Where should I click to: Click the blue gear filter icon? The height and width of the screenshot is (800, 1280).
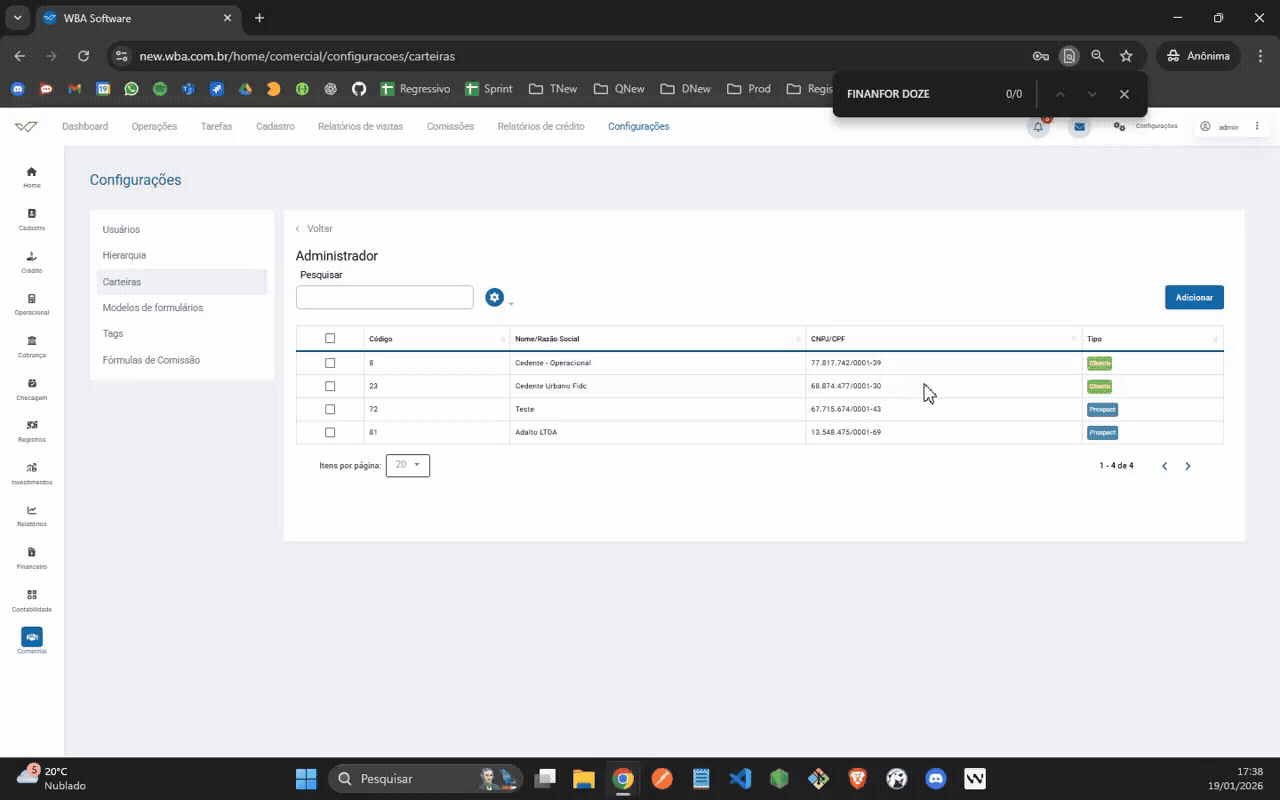point(494,297)
